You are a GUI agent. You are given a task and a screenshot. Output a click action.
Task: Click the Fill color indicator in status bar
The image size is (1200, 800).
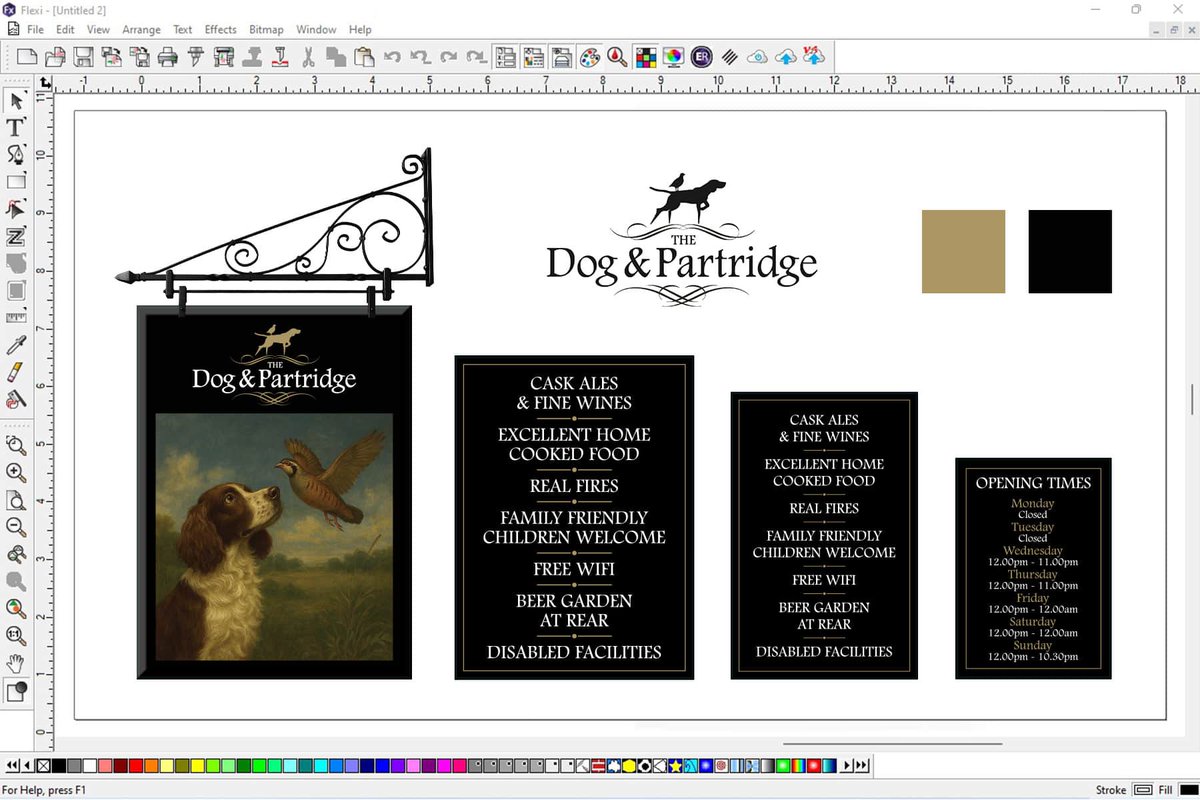1189,790
